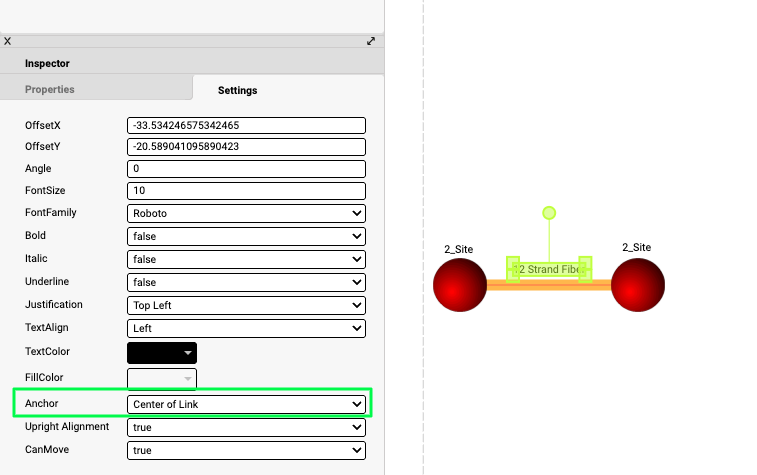Toggle the Italic setting dropdown
Image resolution: width=757 pixels, height=475 pixels.
[x=246, y=259]
